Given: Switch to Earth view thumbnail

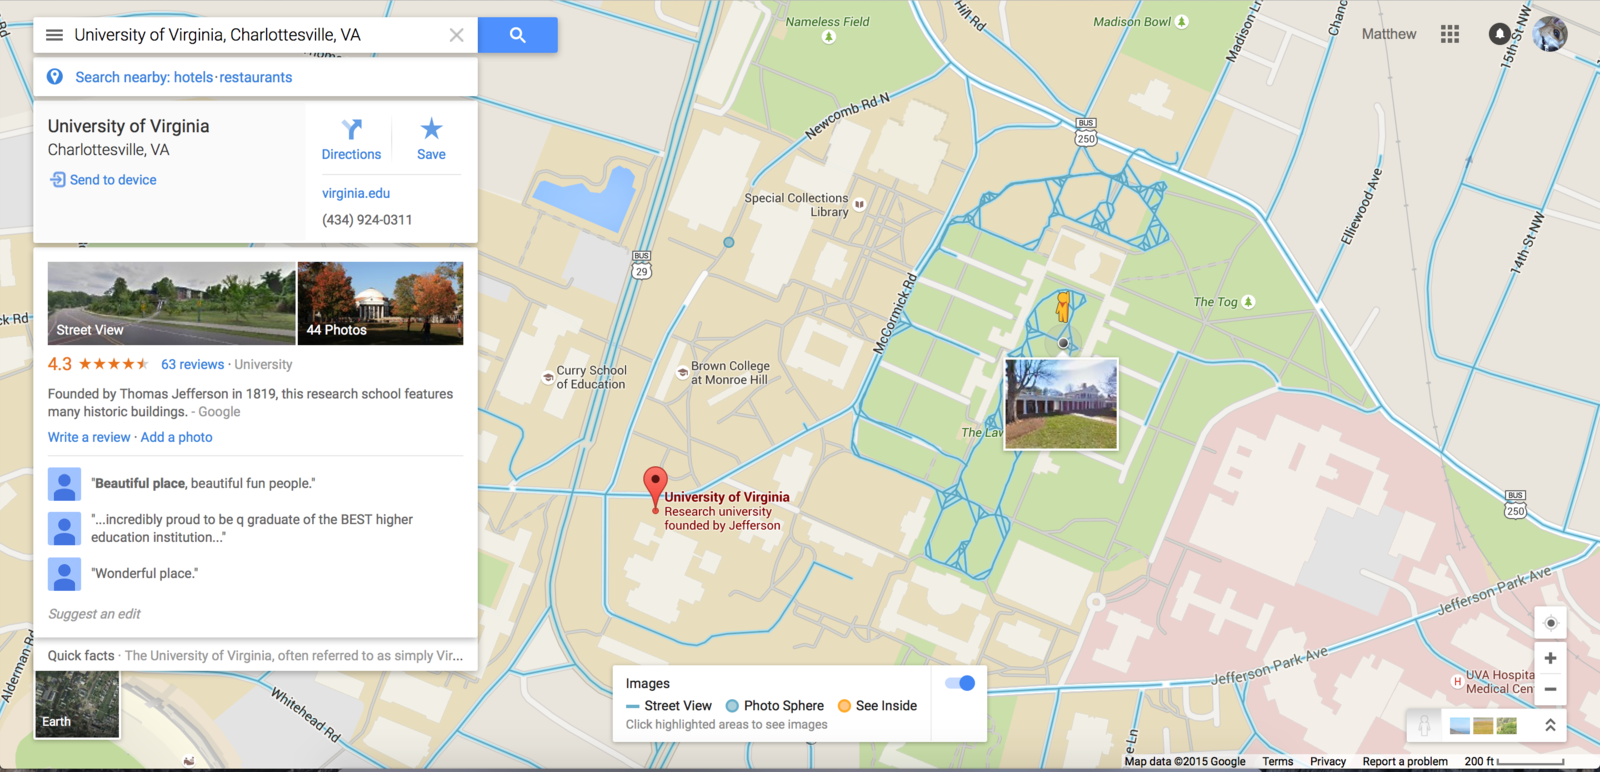Looking at the screenshot, I should (77, 704).
